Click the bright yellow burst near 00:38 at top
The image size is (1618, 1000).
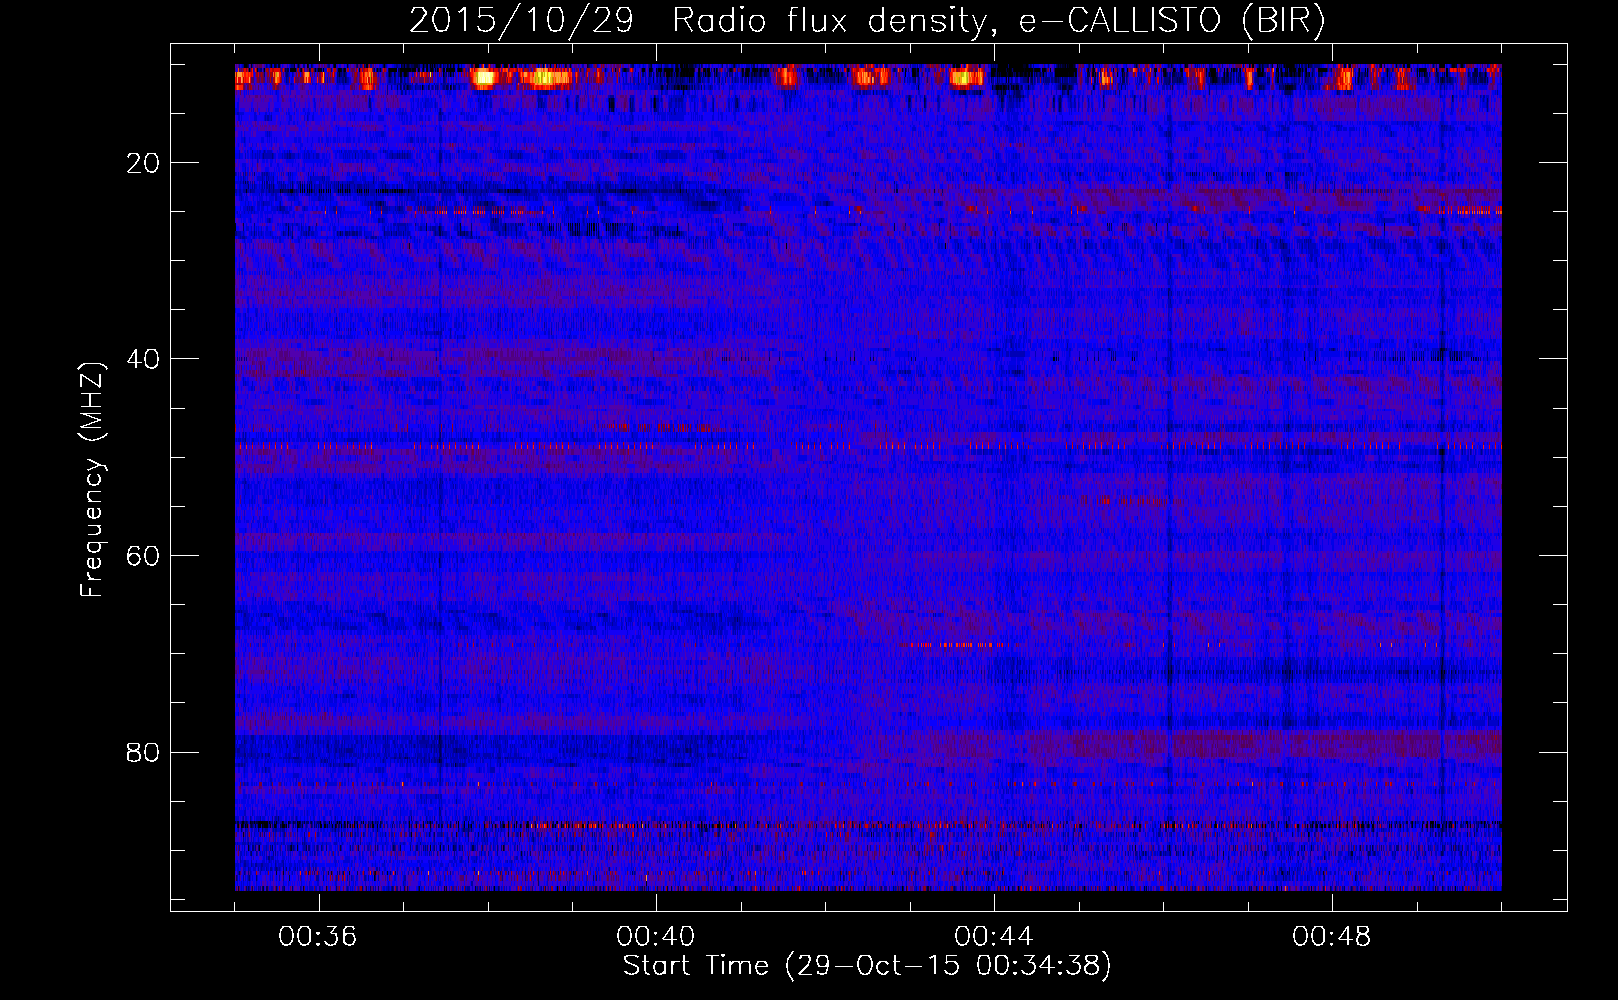pos(485,77)
